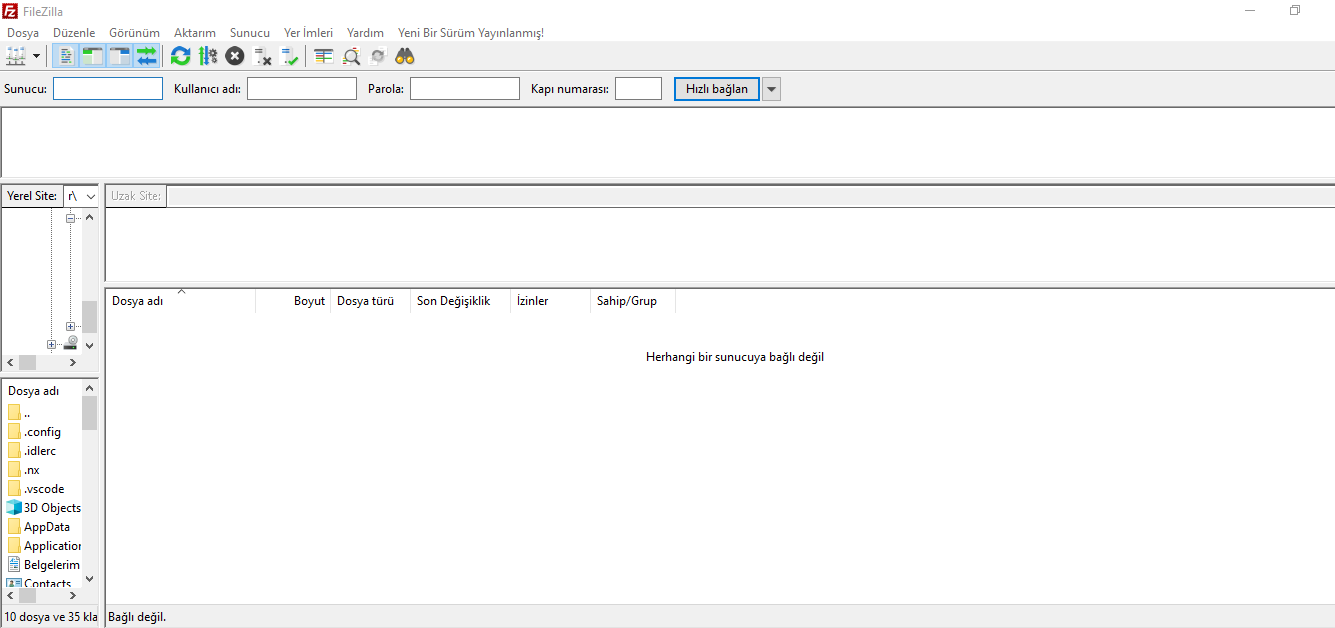Viewport: 1335px width, 628px height.
Task: Sort remote list by Dosya adı column
Action: pos(180,301)
